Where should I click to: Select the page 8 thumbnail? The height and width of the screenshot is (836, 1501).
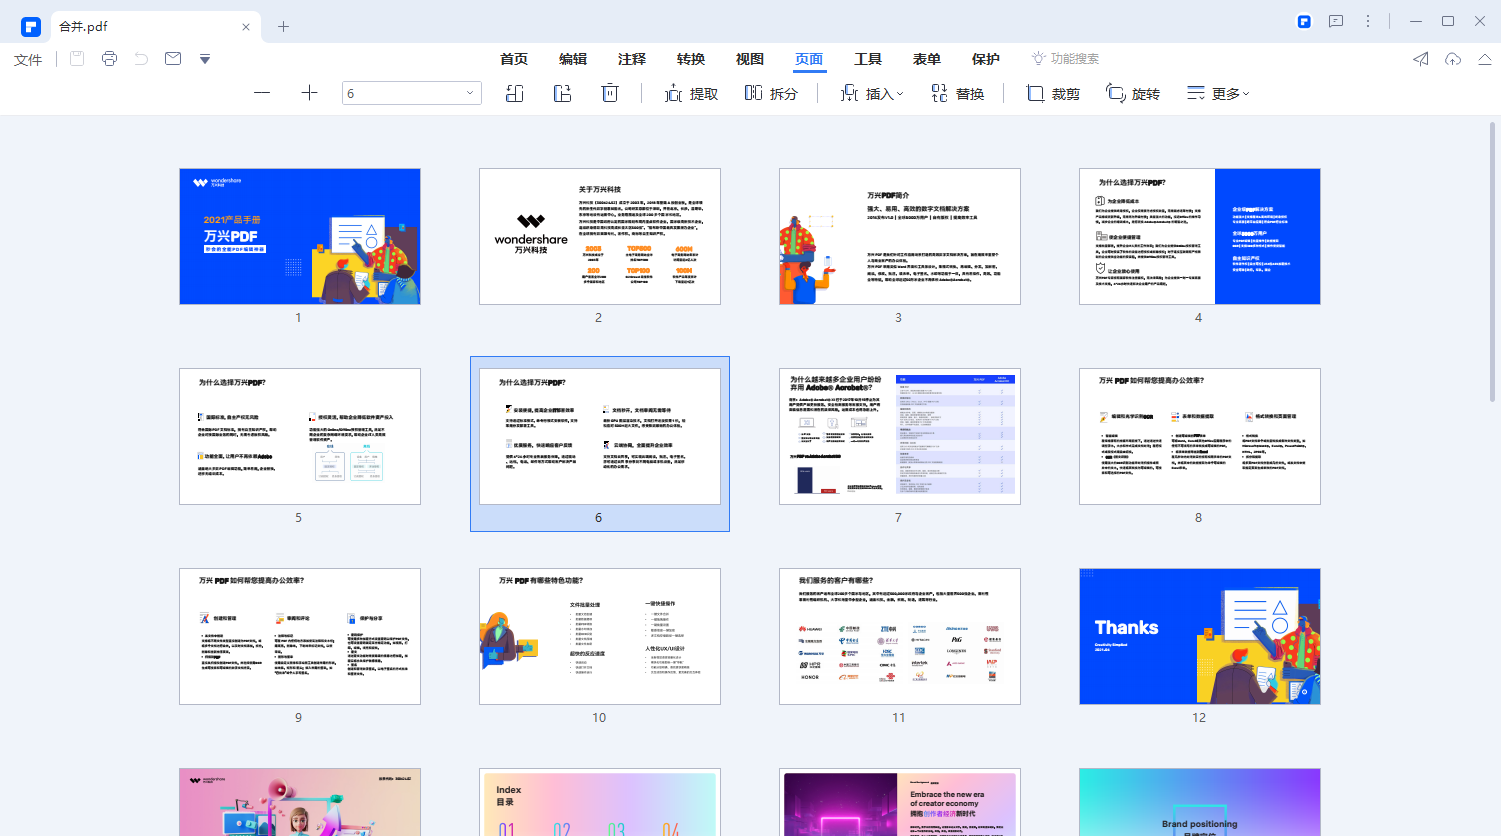tap(1200, 436)
